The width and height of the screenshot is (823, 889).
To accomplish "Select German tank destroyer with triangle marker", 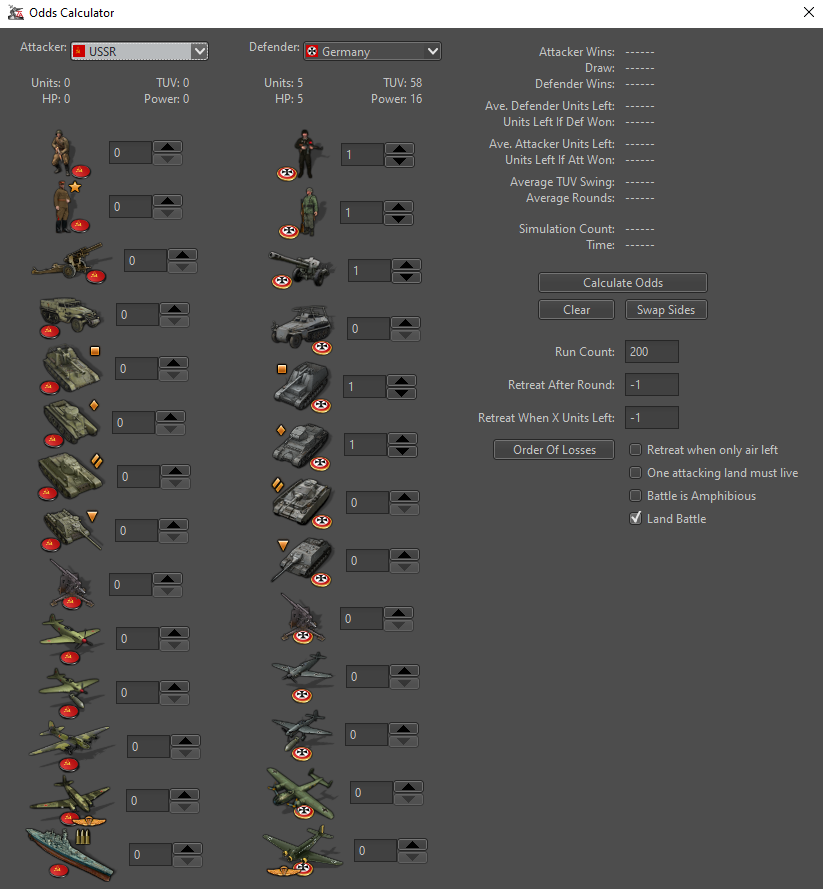I will (302, 561).
